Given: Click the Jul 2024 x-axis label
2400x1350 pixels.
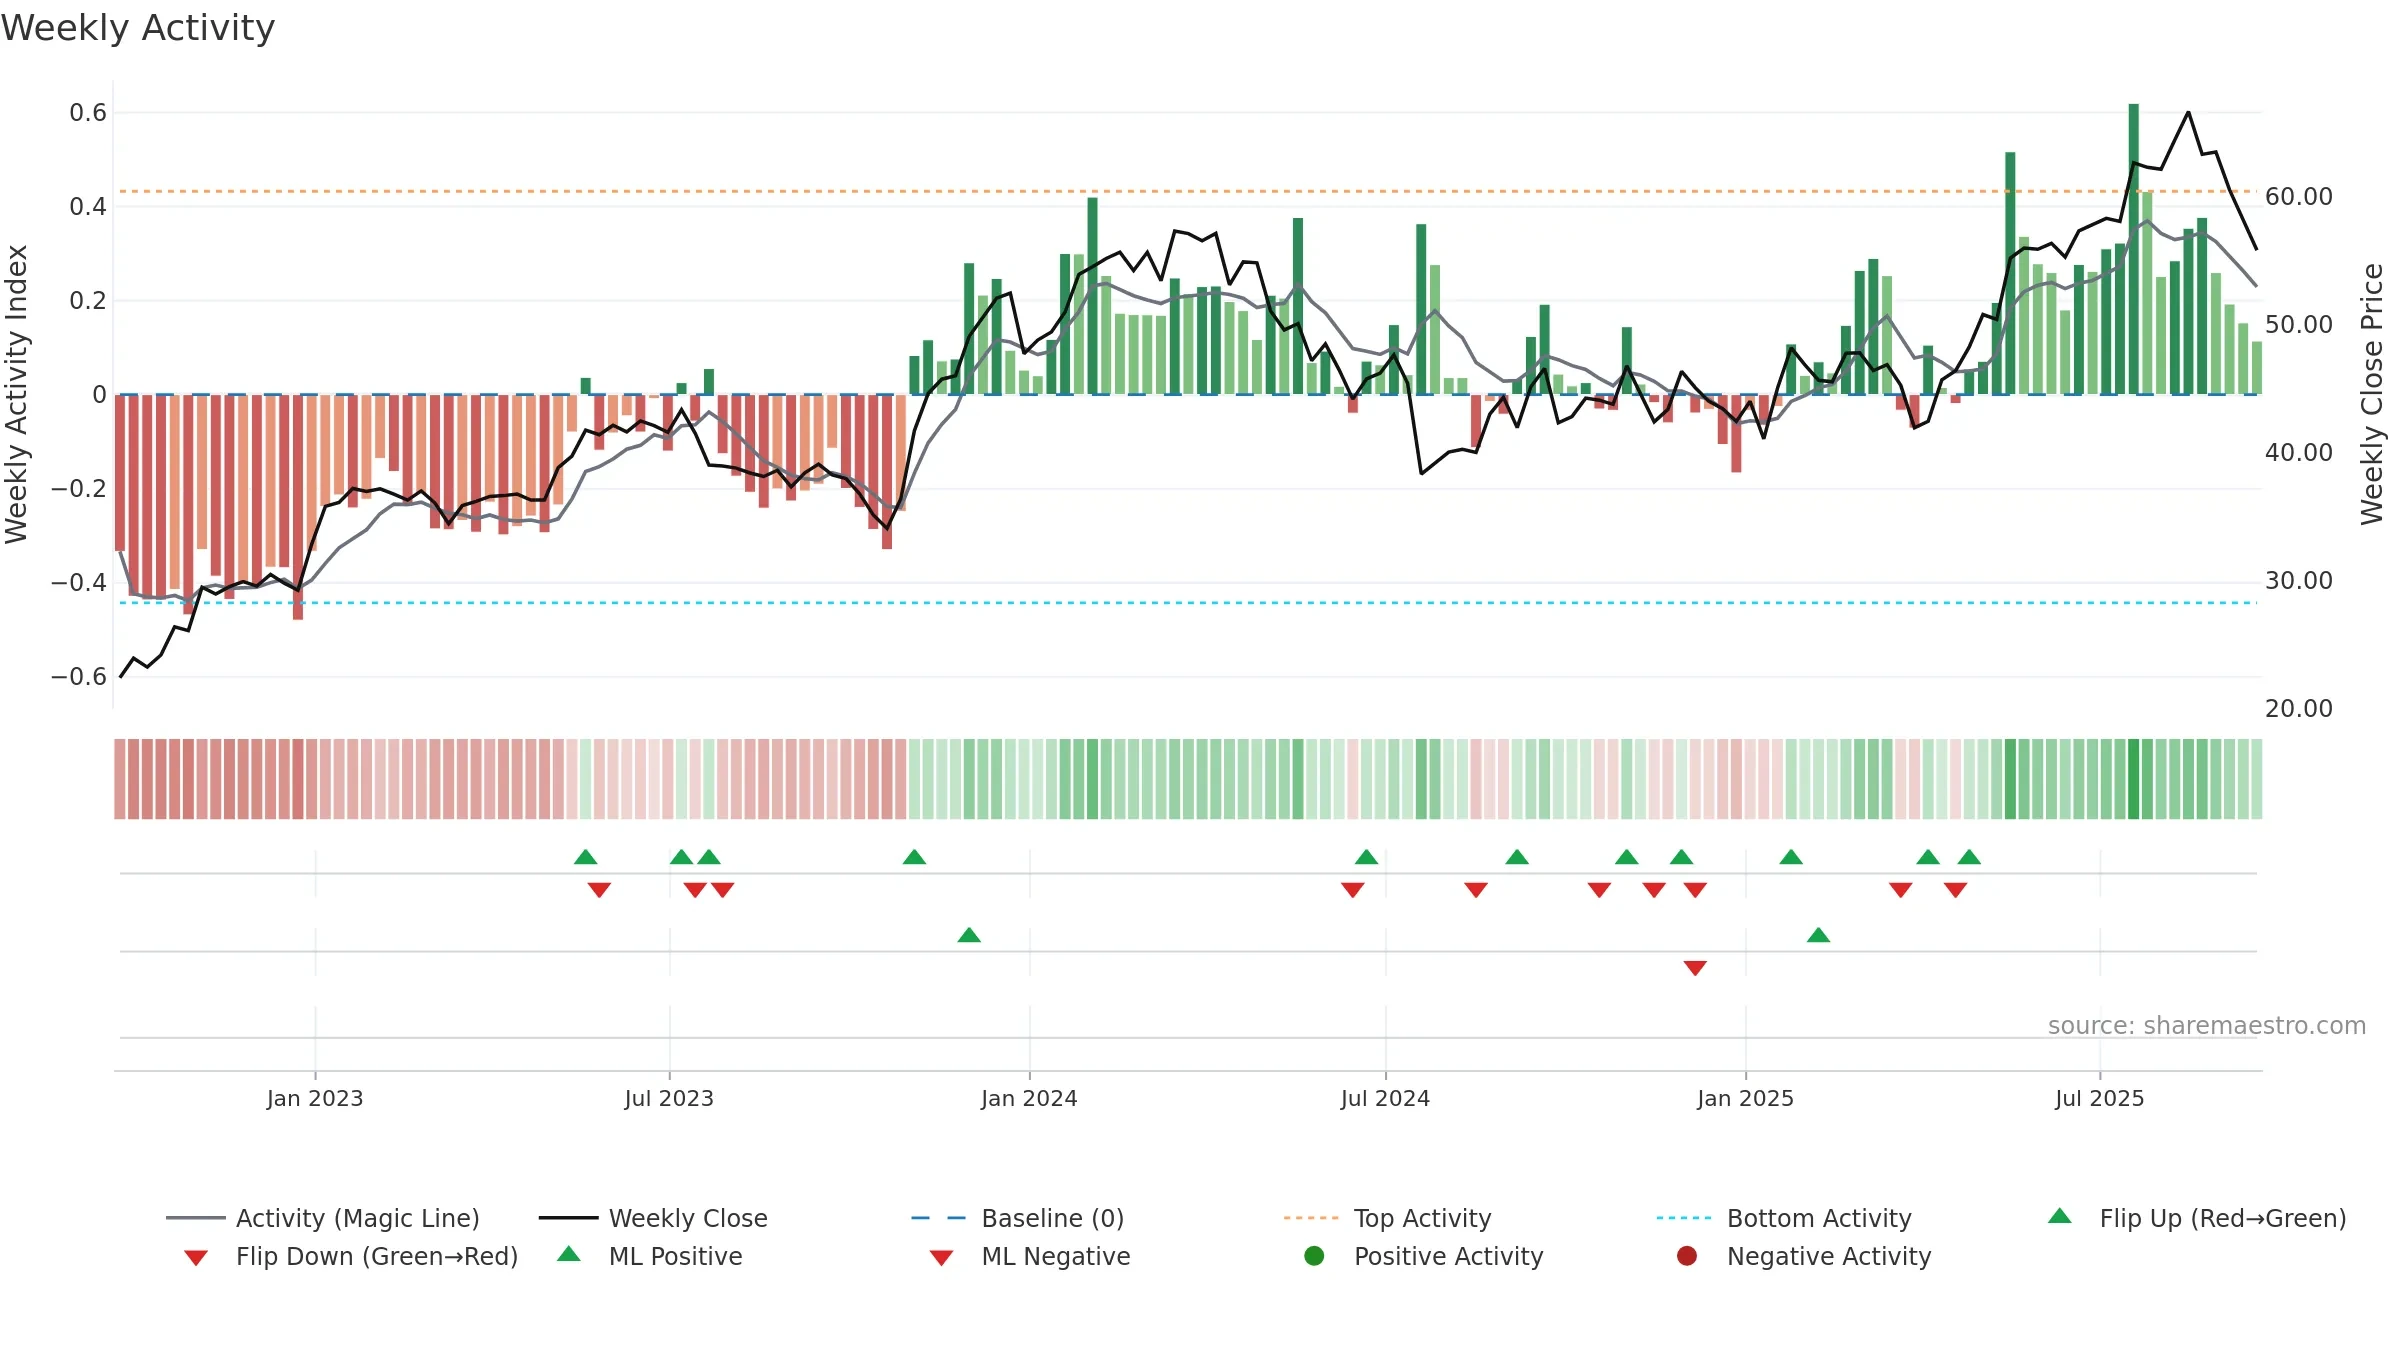Looking at the screenshot, I should (x=1385, y=1098).
